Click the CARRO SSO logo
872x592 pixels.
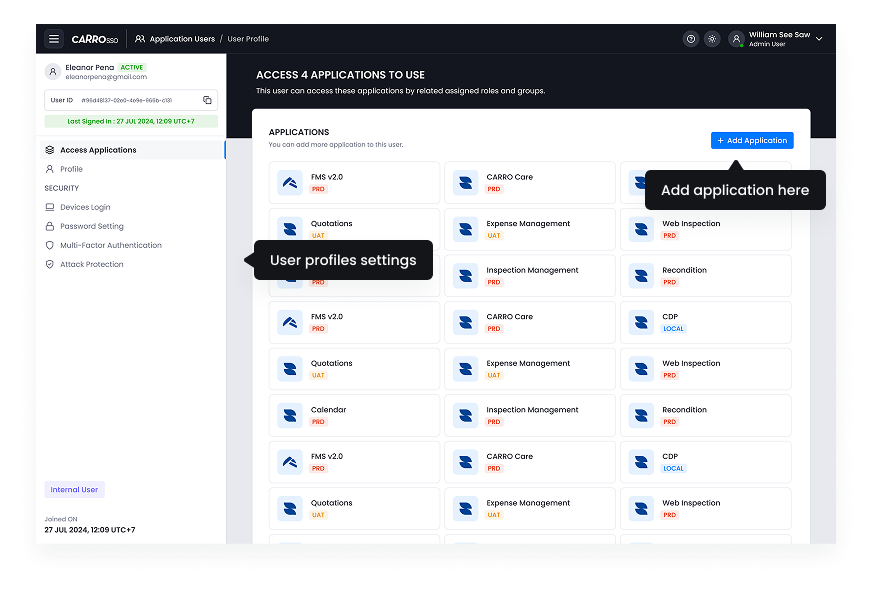93,38
